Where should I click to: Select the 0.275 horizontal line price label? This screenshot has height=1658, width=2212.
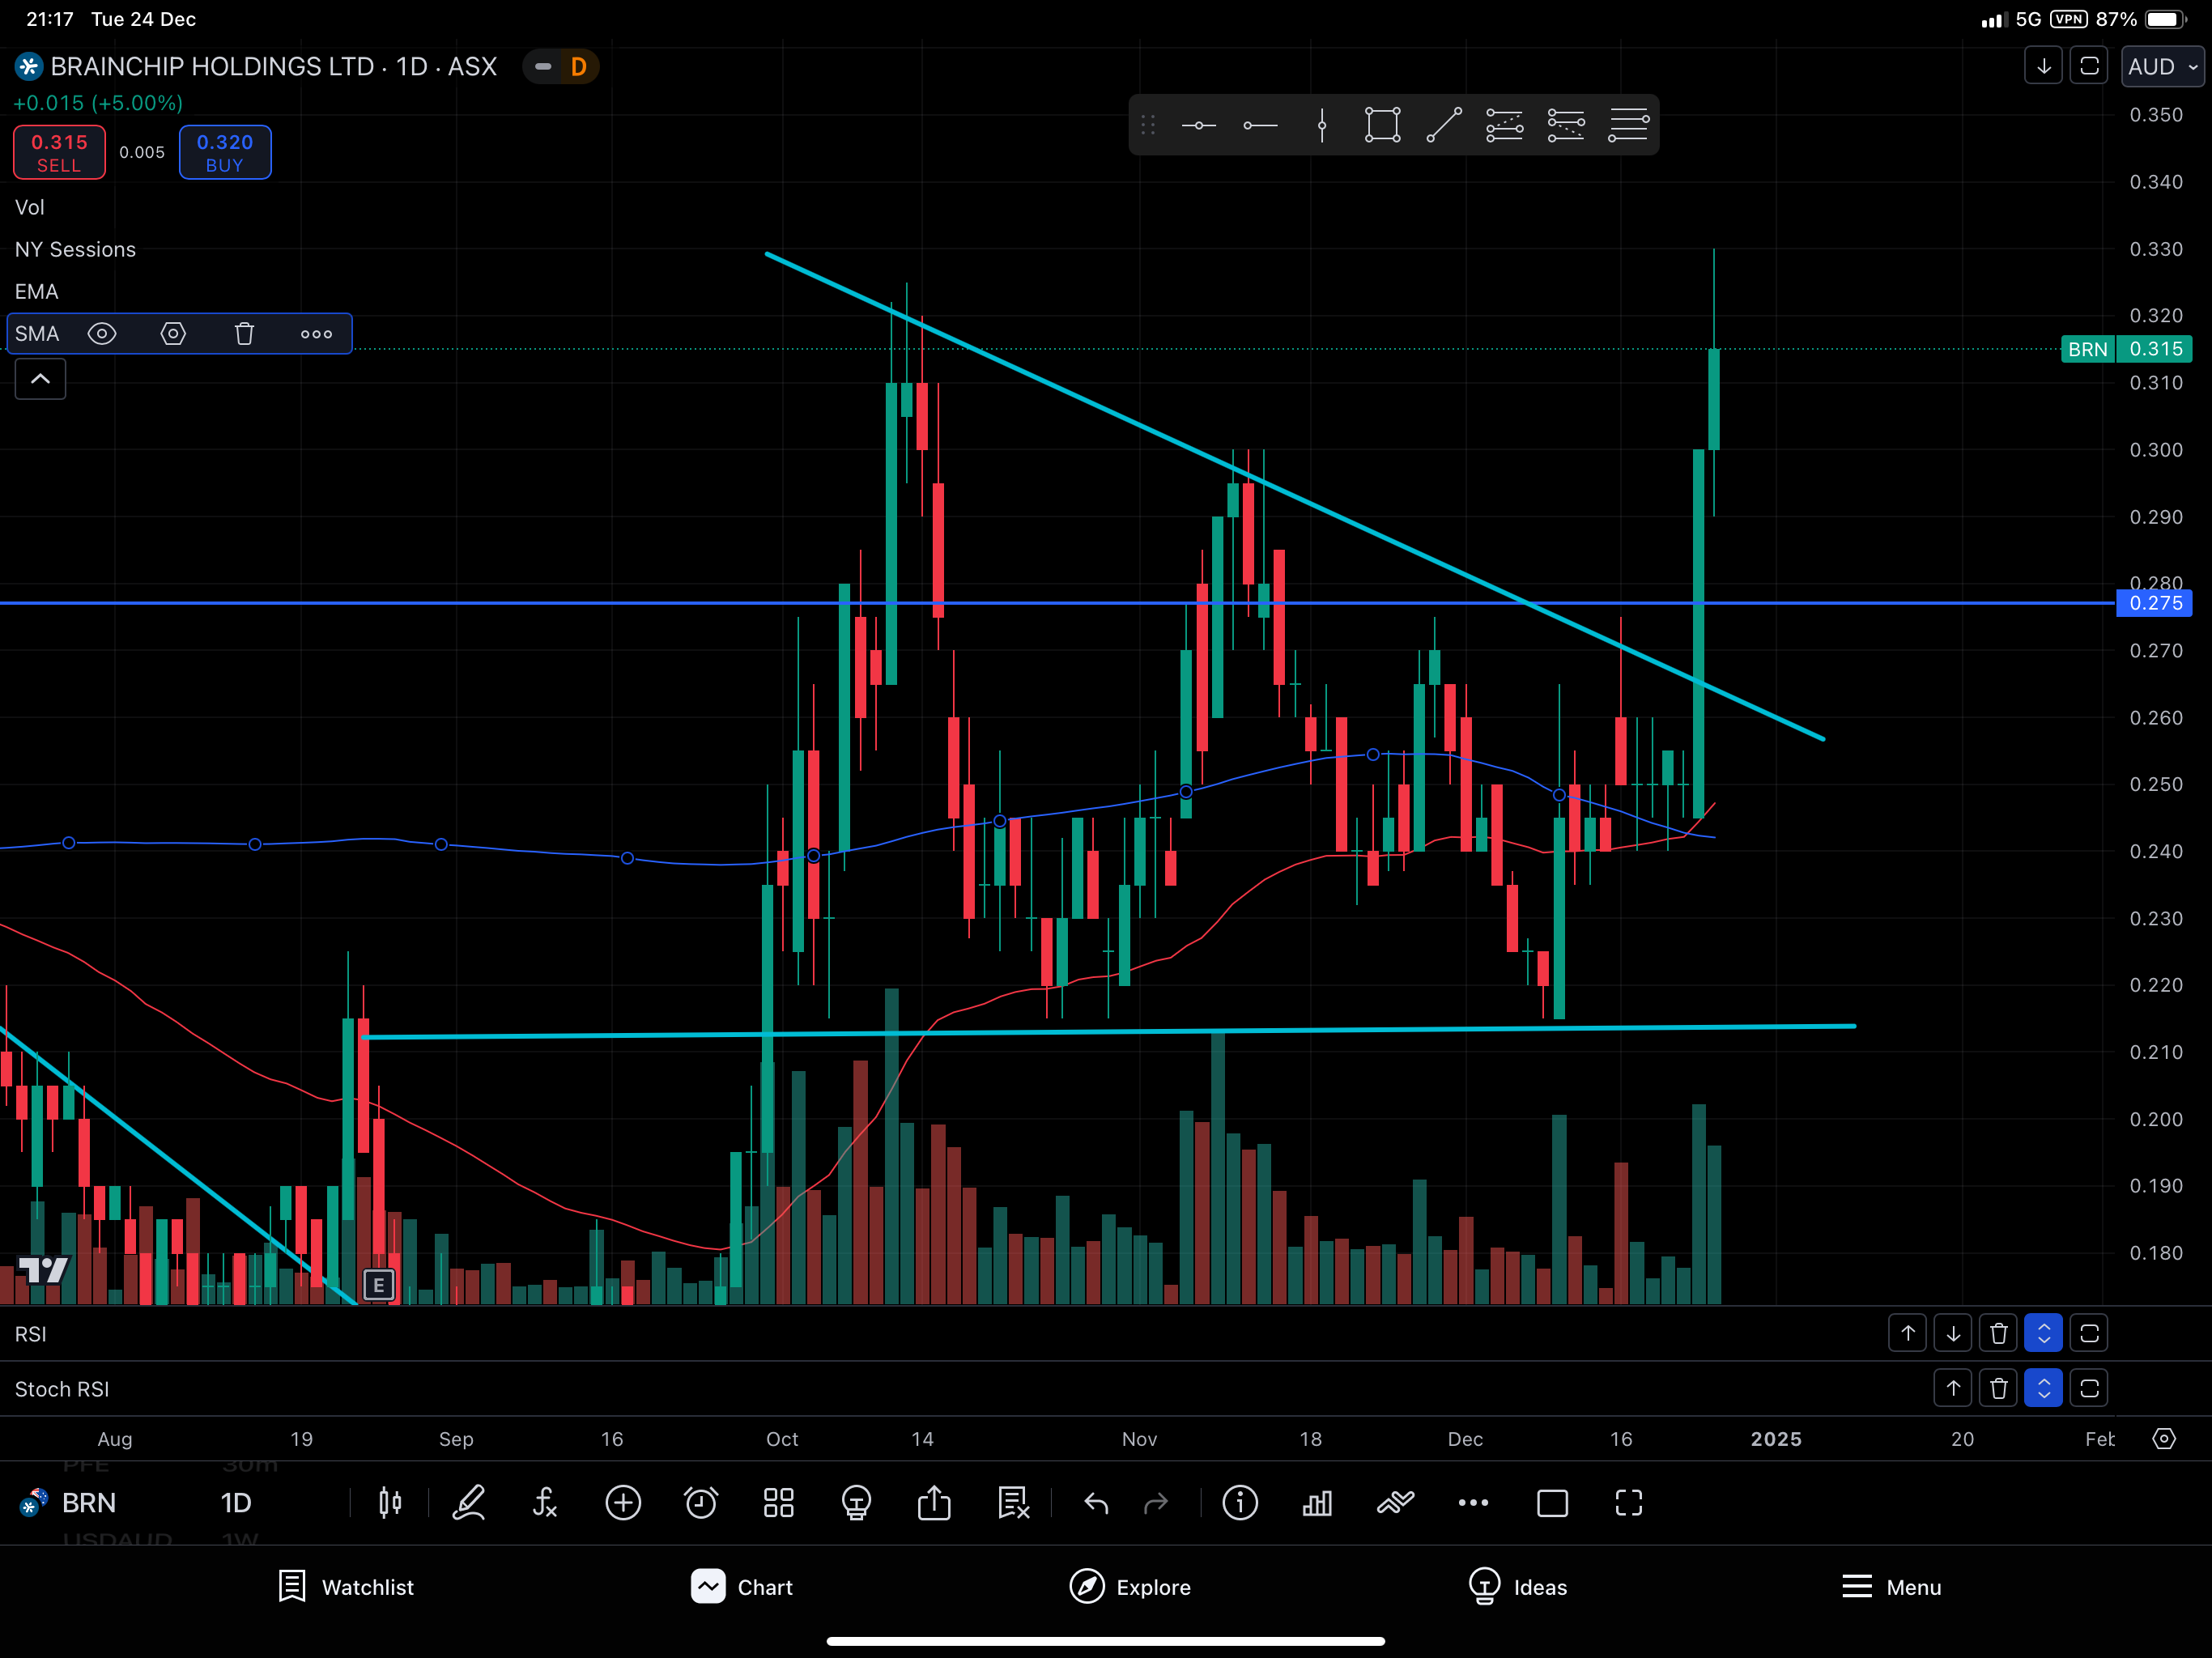(x=2155, y=603)
